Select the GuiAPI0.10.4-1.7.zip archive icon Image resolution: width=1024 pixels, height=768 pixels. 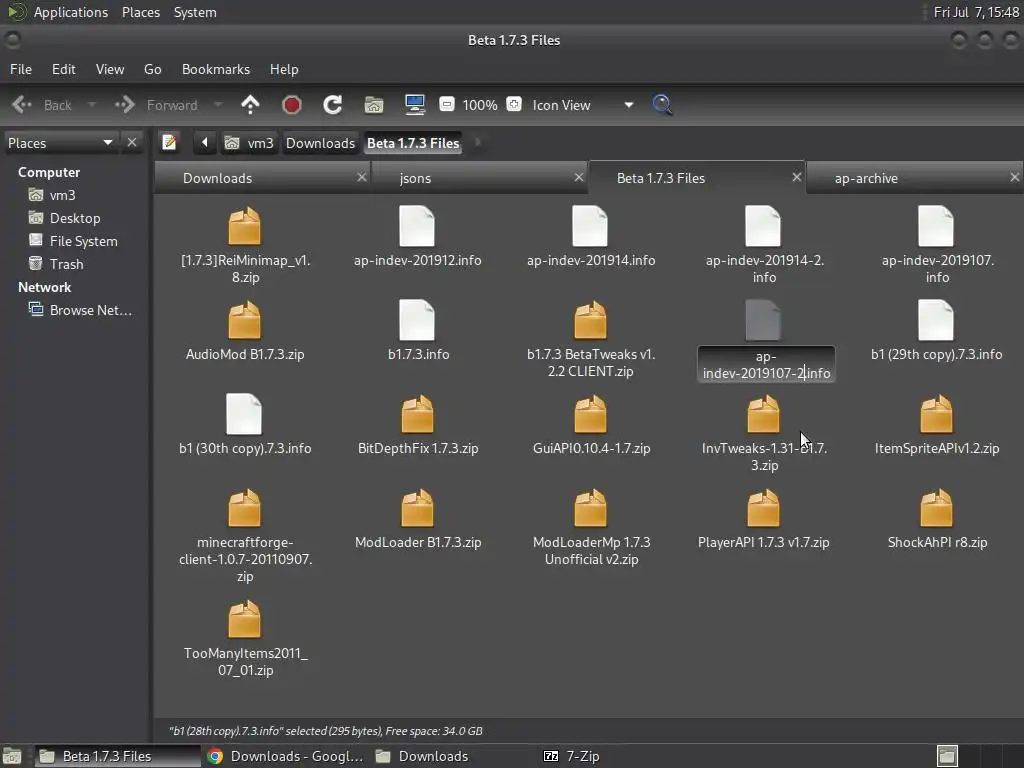coord(590,414)
